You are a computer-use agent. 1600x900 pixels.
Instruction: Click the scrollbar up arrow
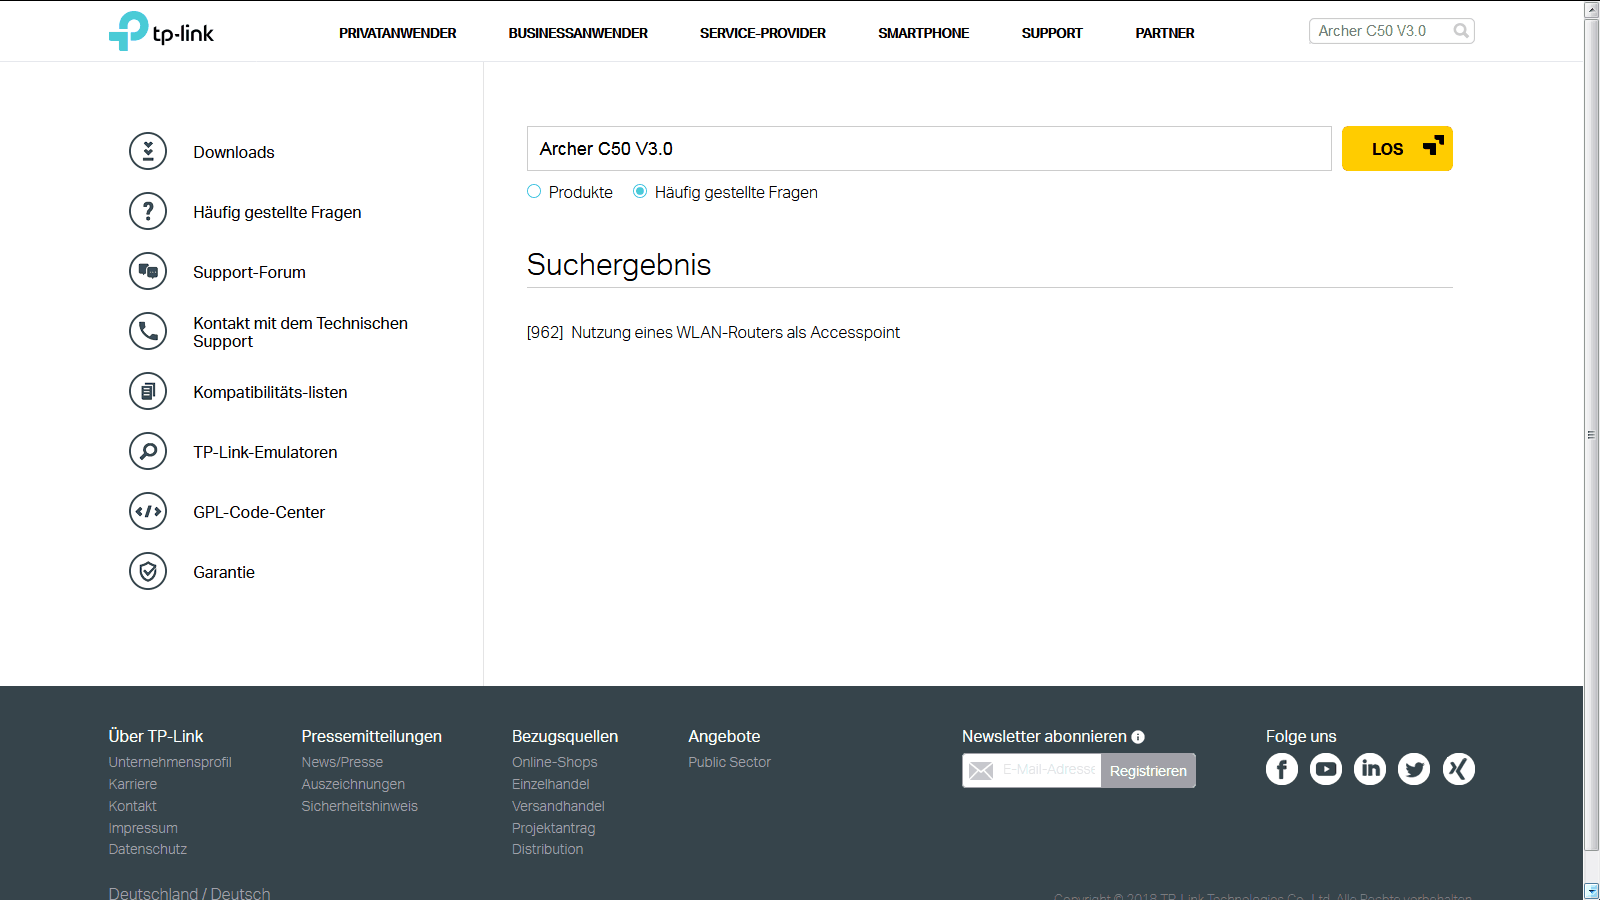[1591, 9]
